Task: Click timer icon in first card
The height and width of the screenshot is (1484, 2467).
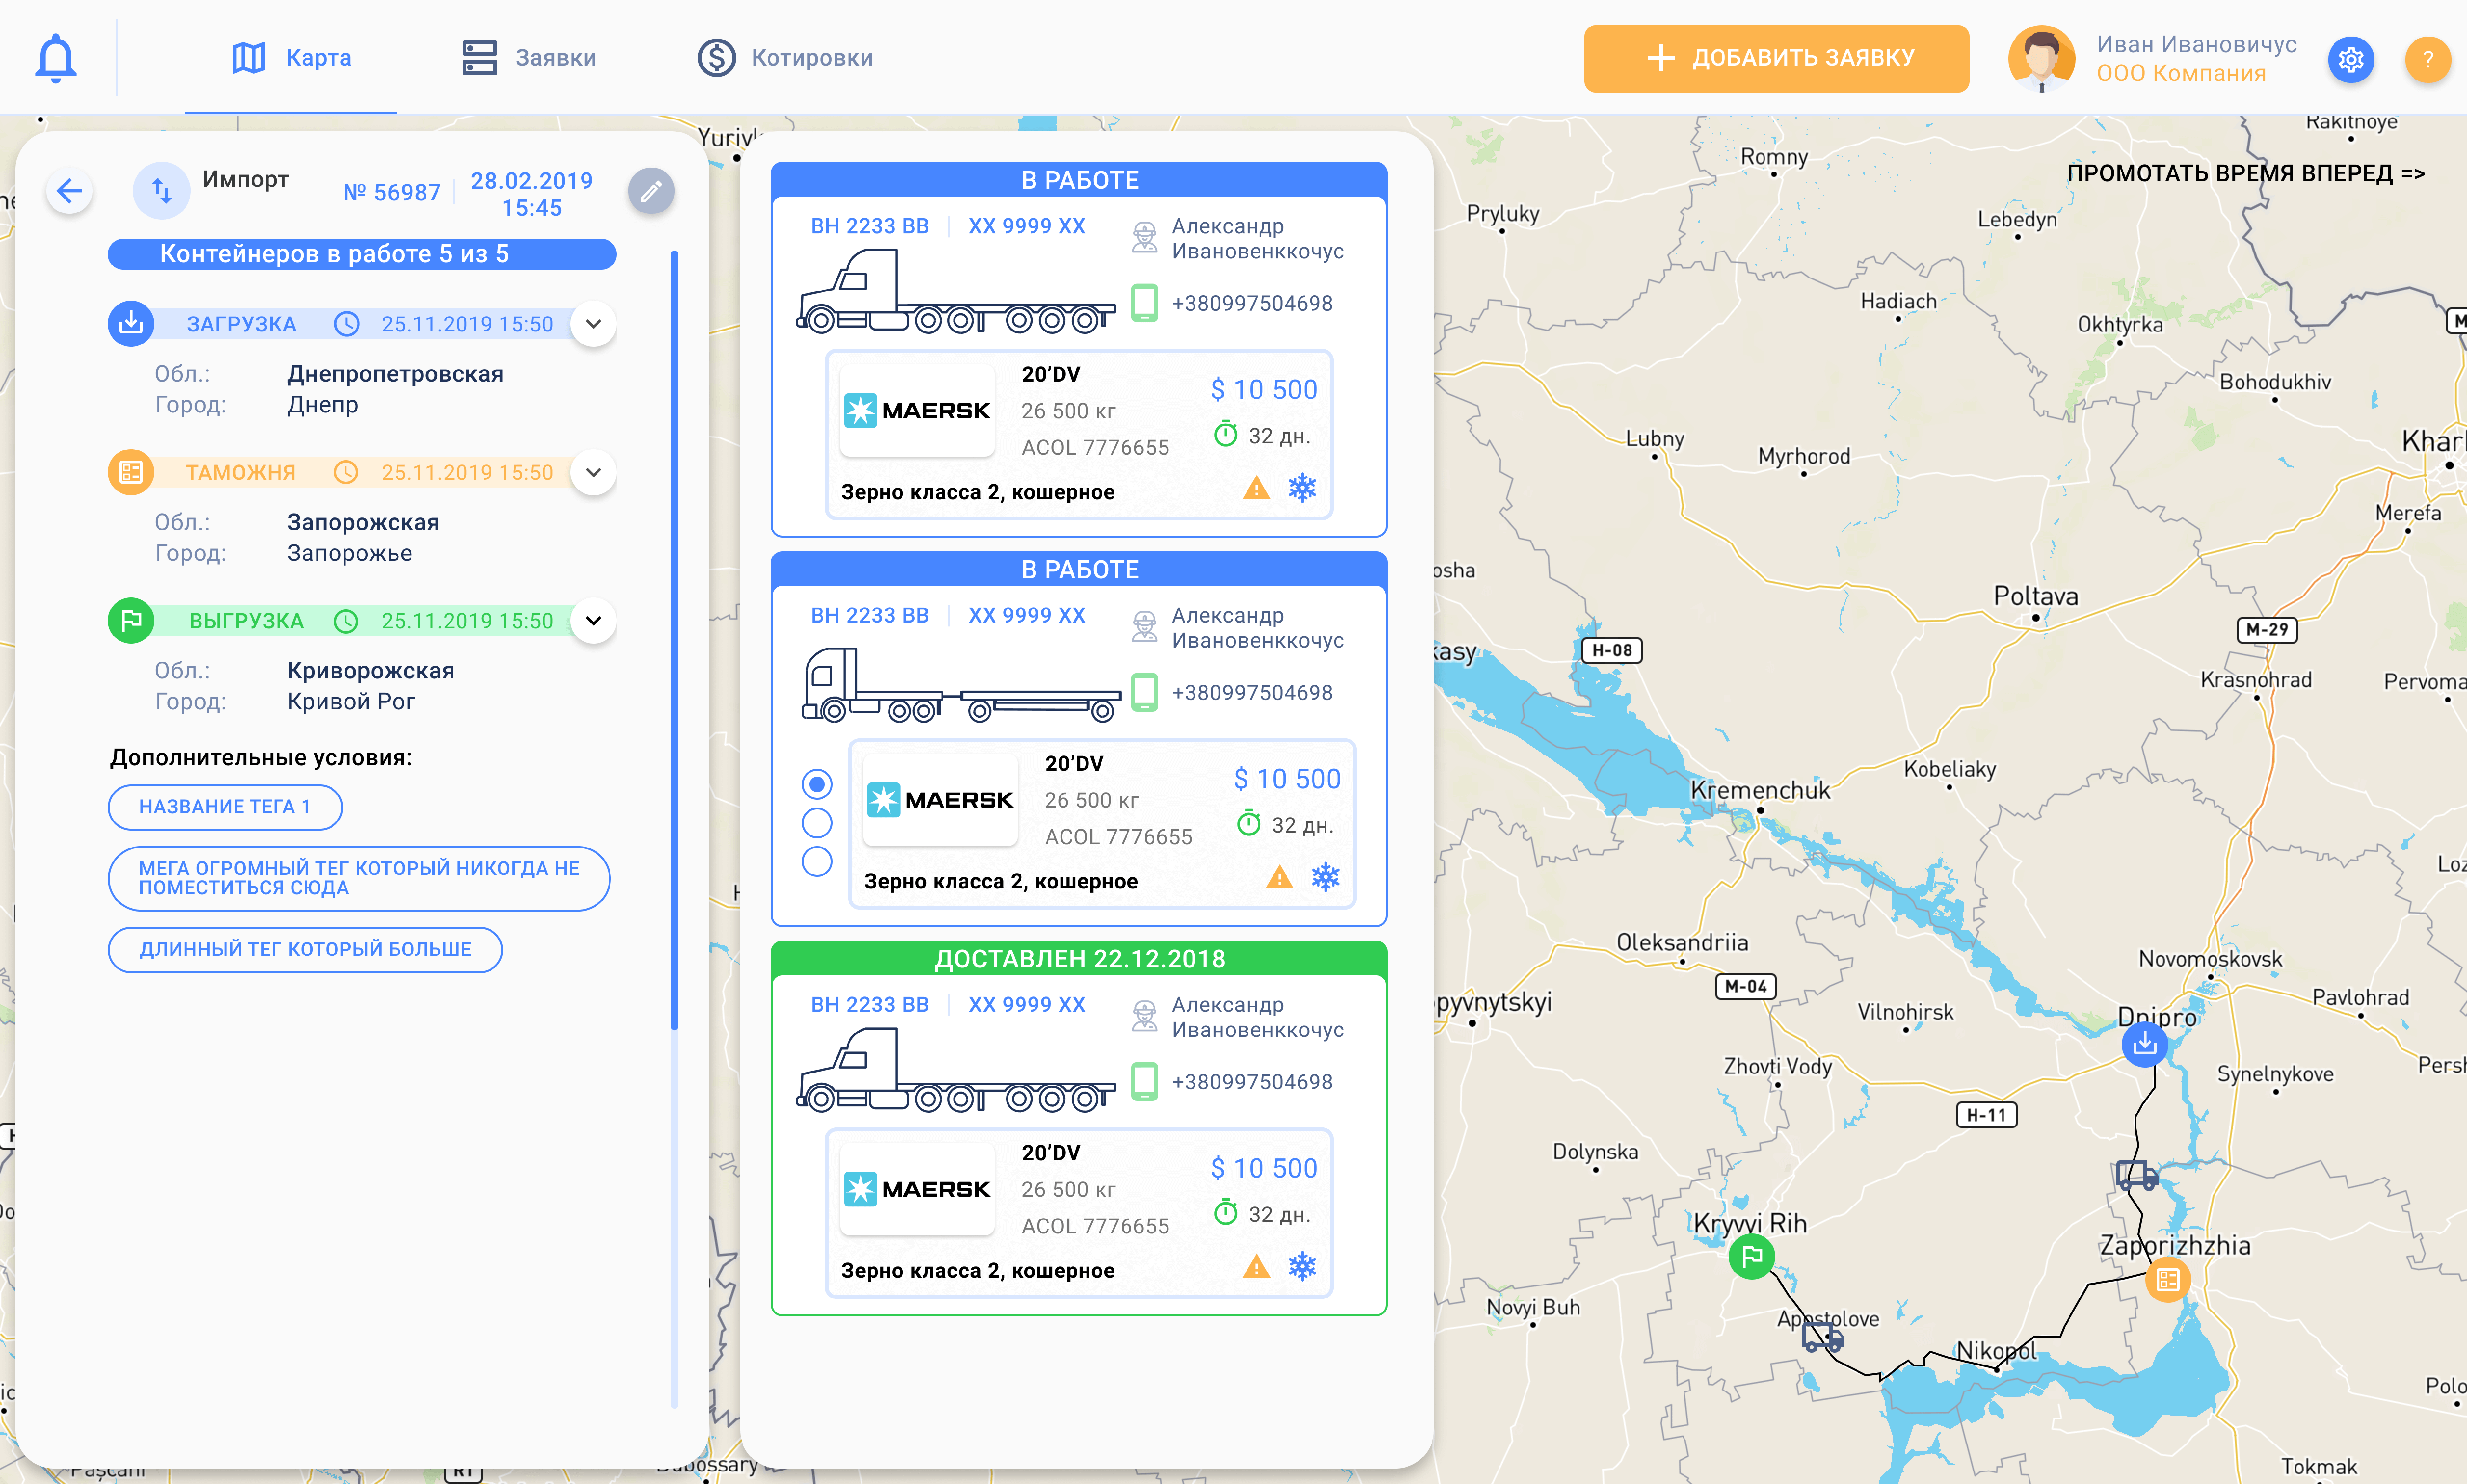Action: 1225,434
